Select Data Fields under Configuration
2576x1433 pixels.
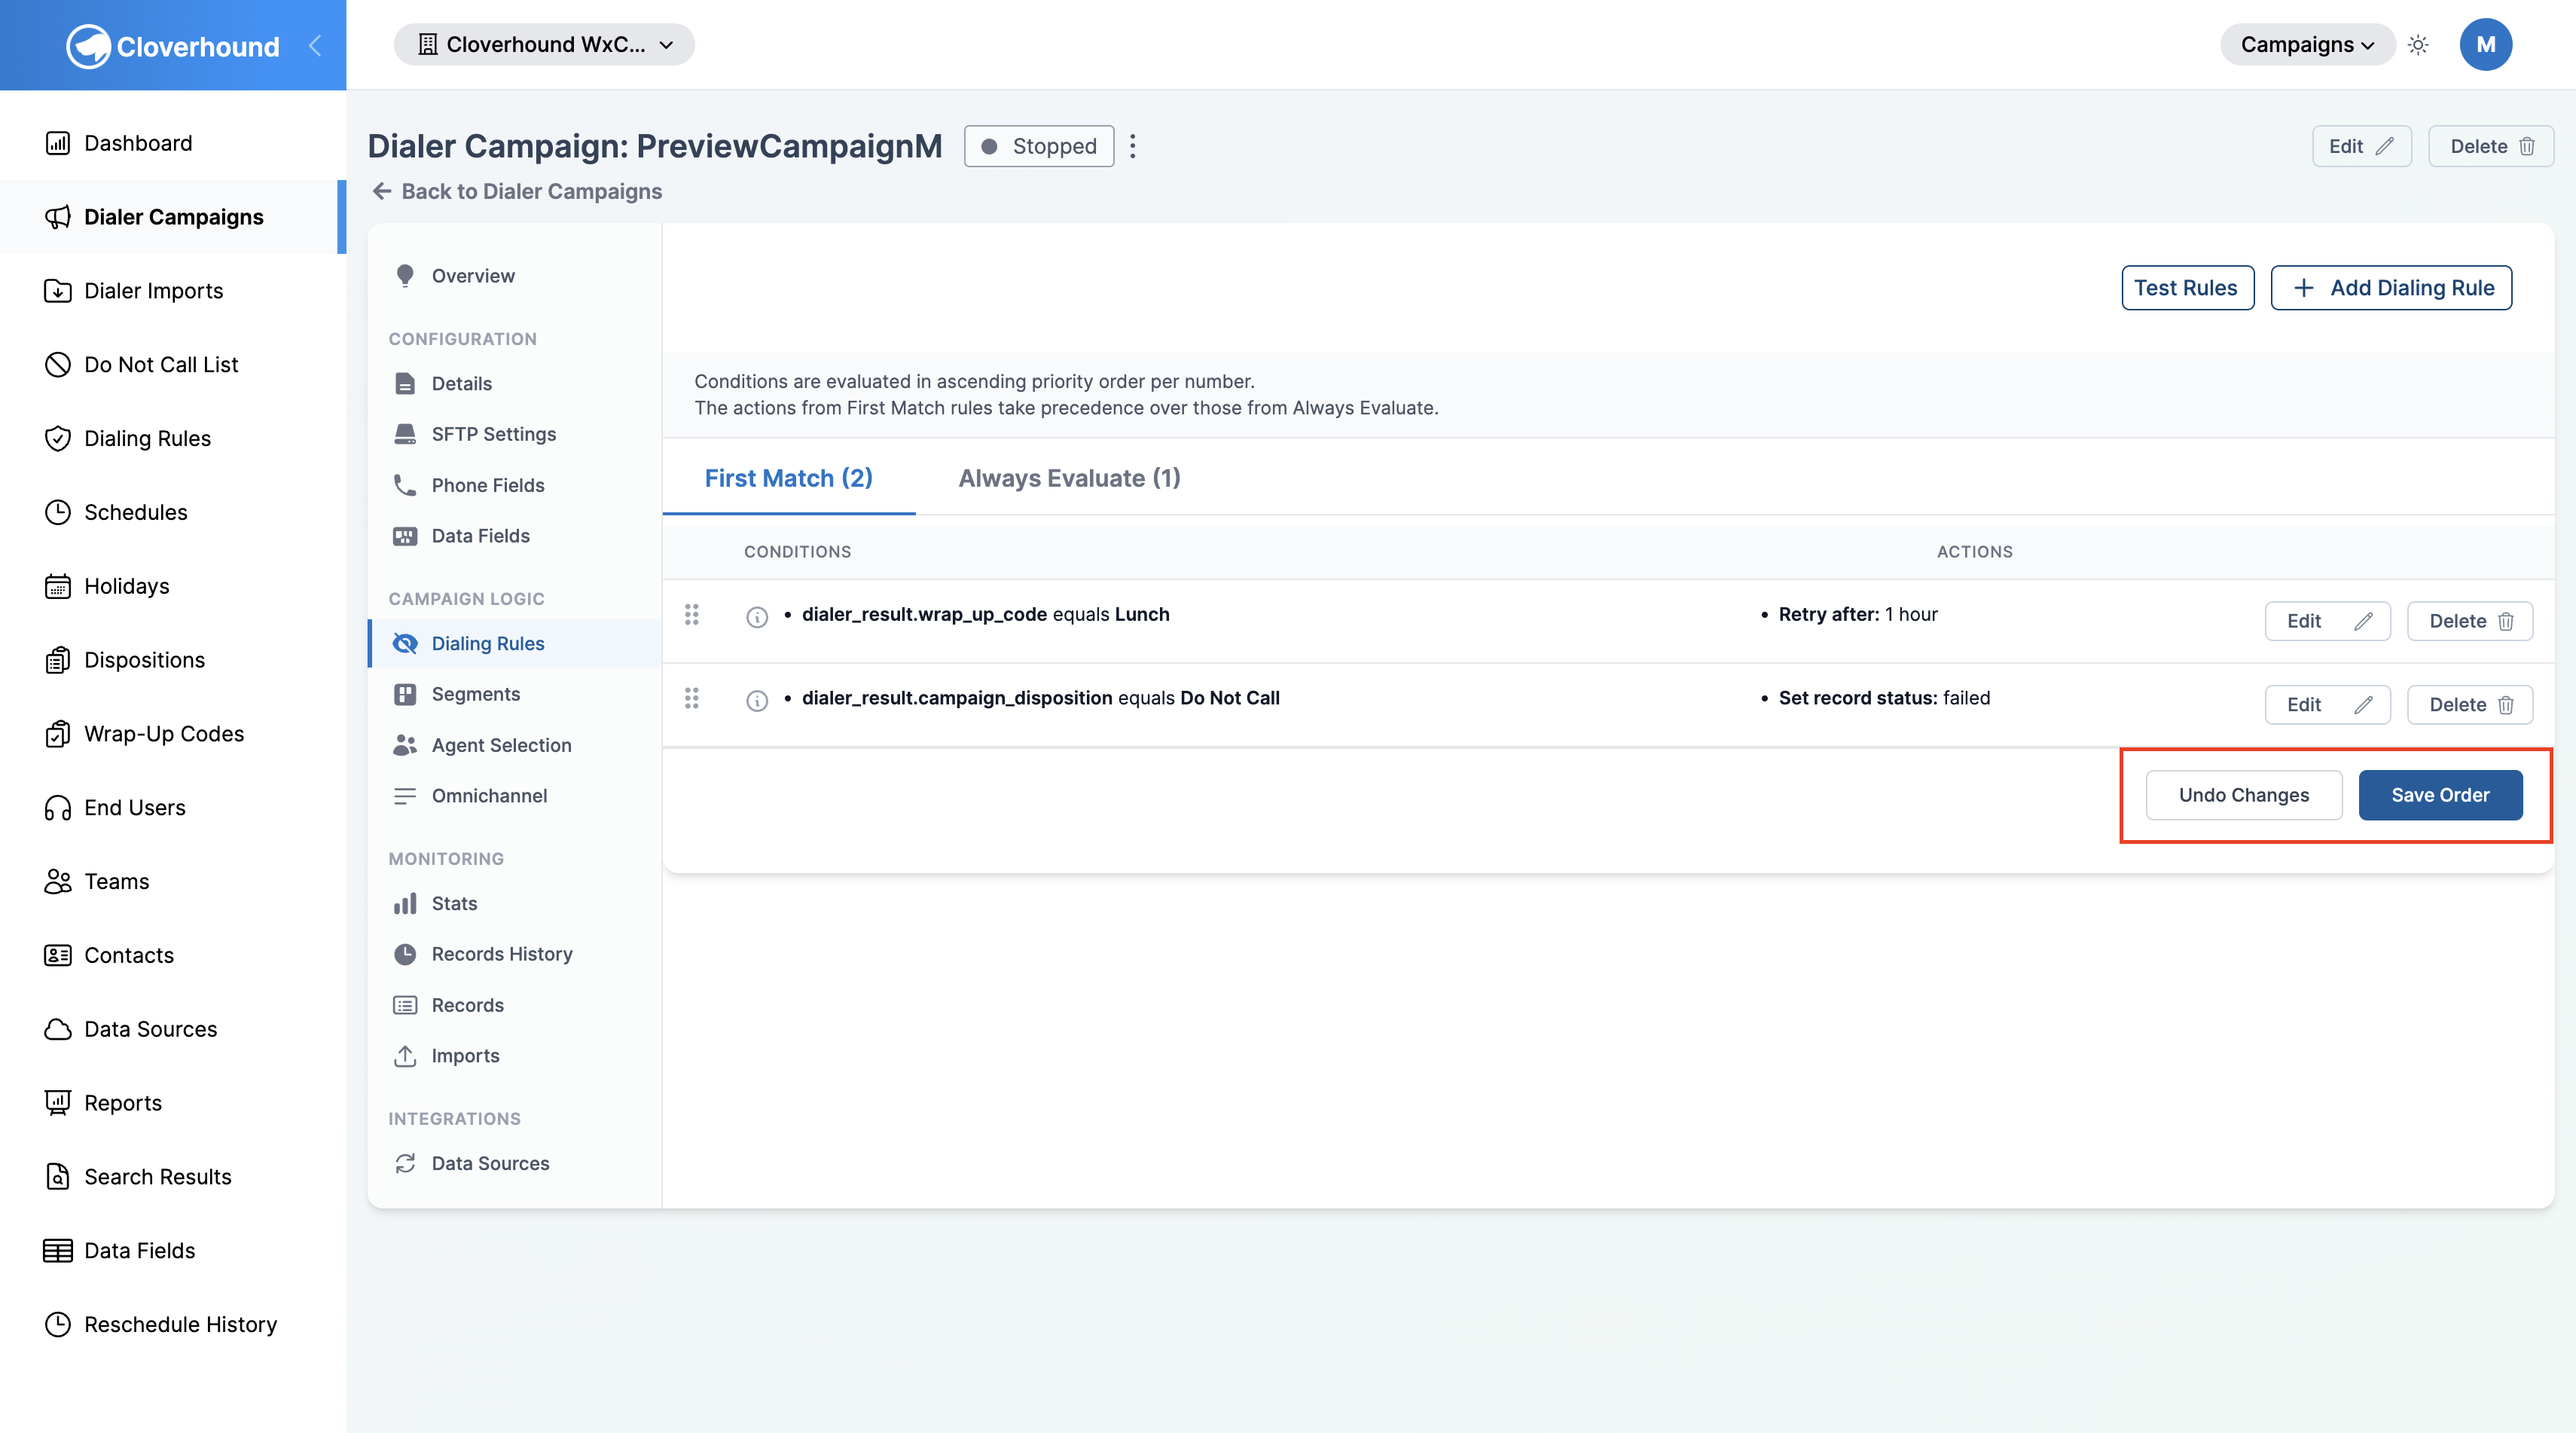pos(515,536)
